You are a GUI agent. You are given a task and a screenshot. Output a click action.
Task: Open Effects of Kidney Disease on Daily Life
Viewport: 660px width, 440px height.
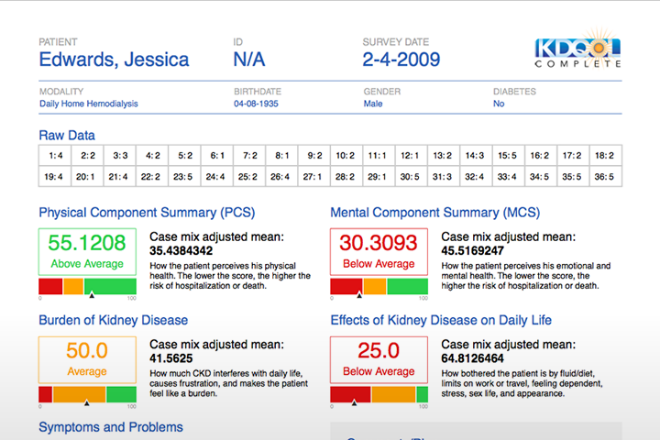(x=443, y=321)
